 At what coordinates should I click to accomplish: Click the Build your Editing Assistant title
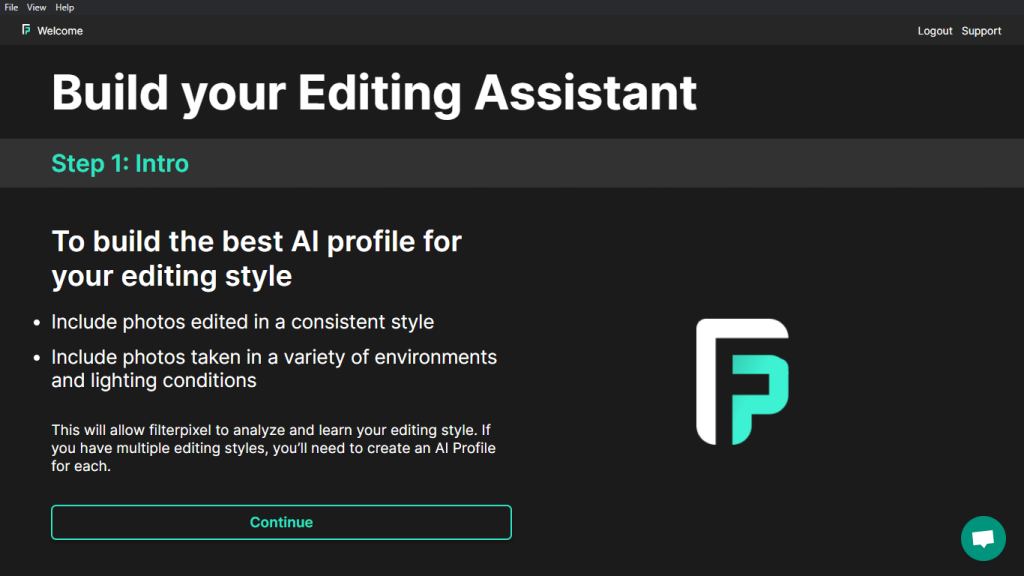(374, 92)
